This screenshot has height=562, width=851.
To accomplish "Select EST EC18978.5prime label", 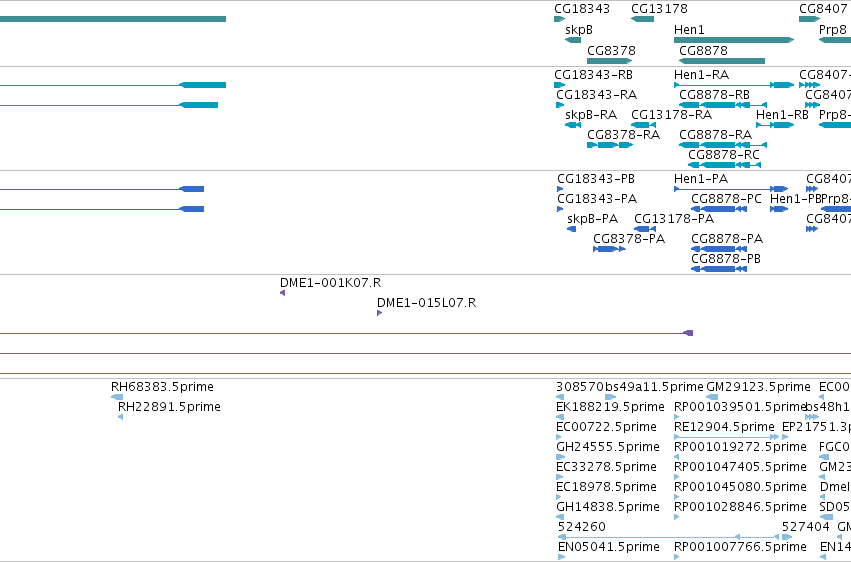I will [x=606, y=487].
